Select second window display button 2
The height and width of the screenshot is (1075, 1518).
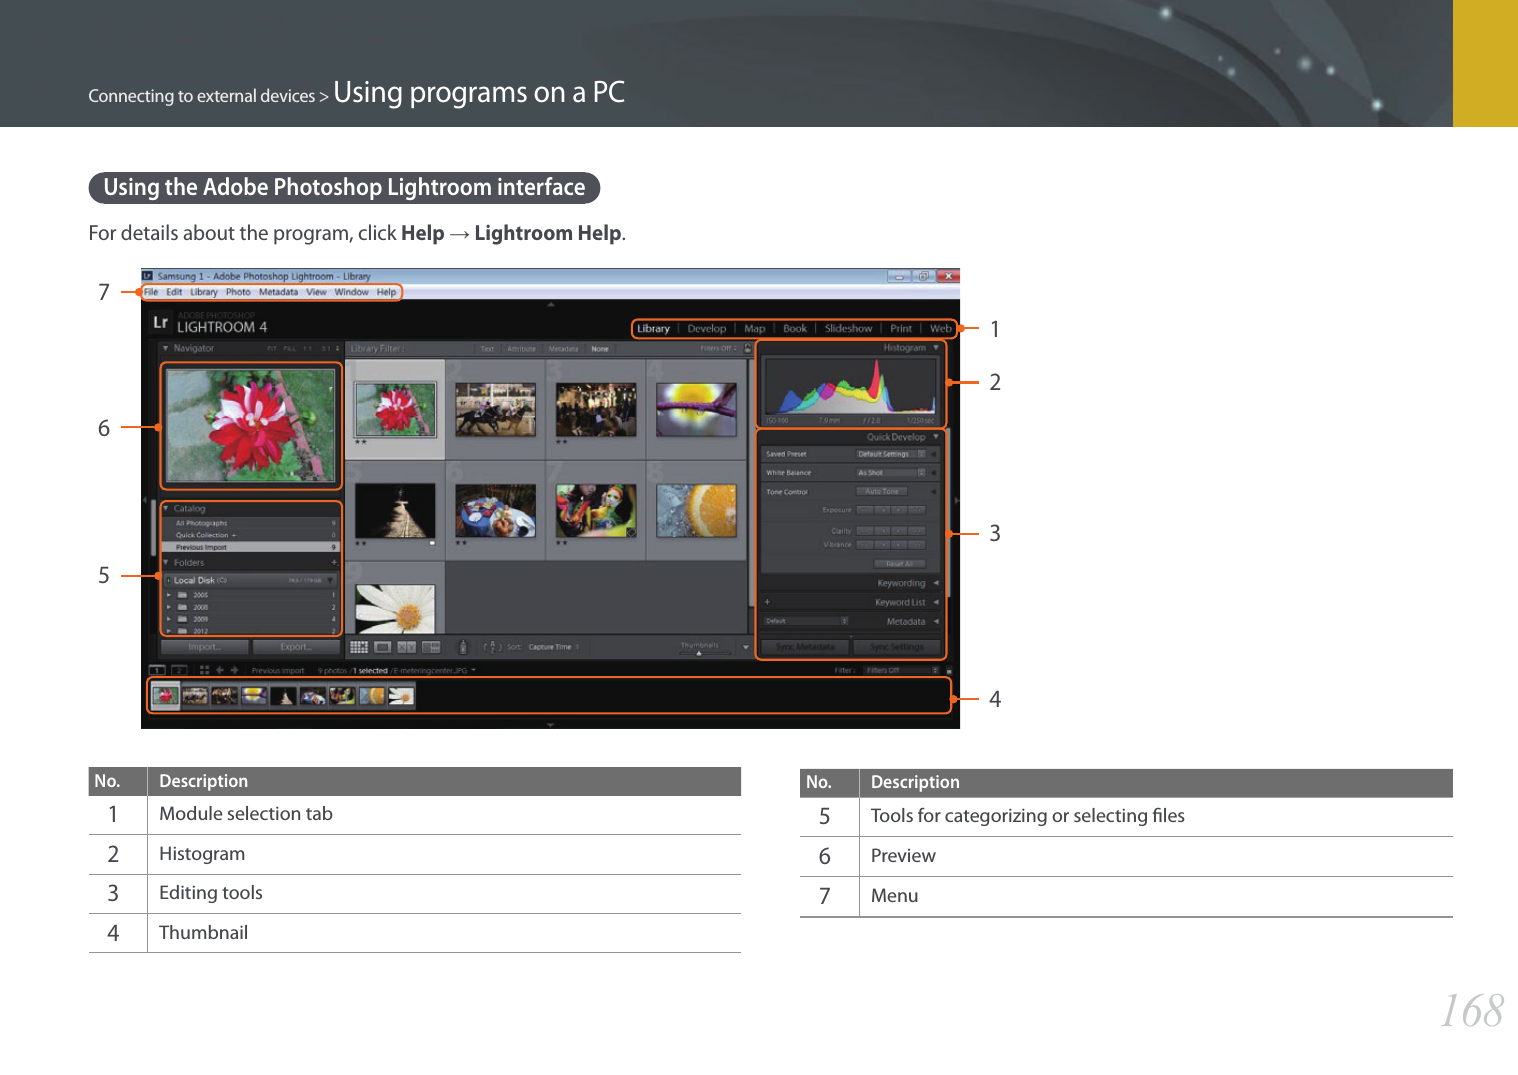(x=178, y=671)
